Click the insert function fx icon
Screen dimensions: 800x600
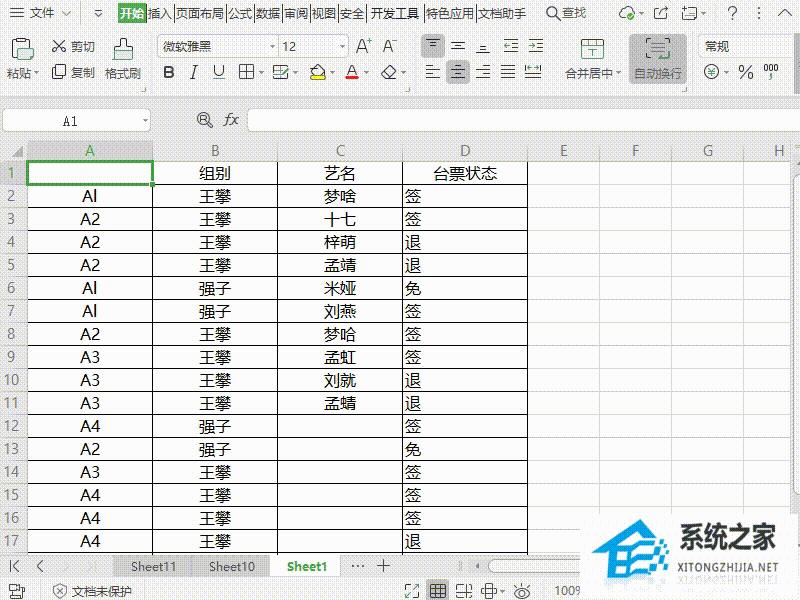click(x=232, y=119)
